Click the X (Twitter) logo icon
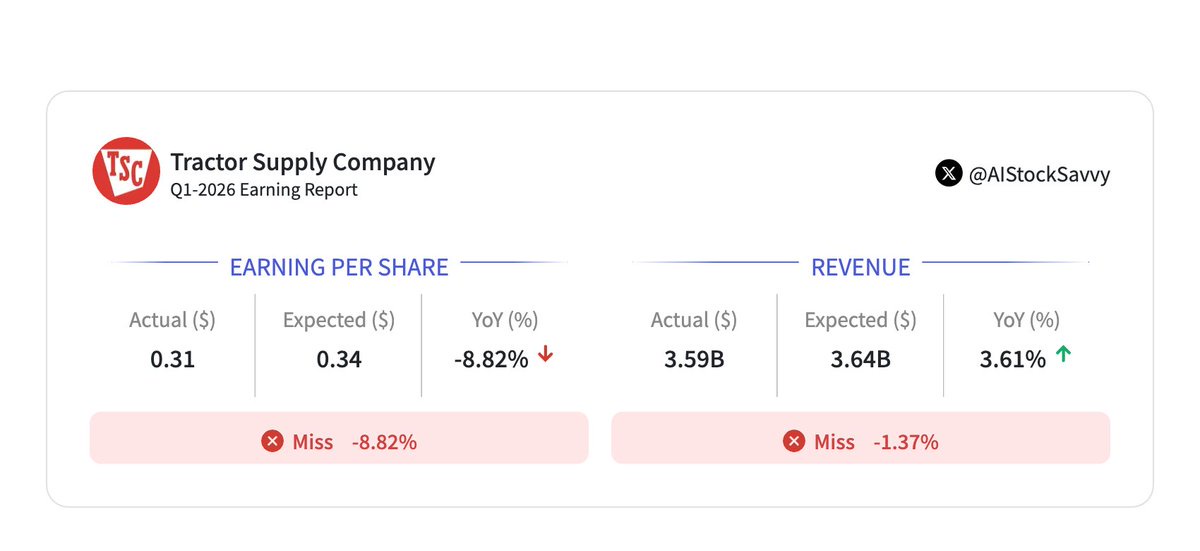This screenshot has height=551, width=1200. (x=948, y=173)
